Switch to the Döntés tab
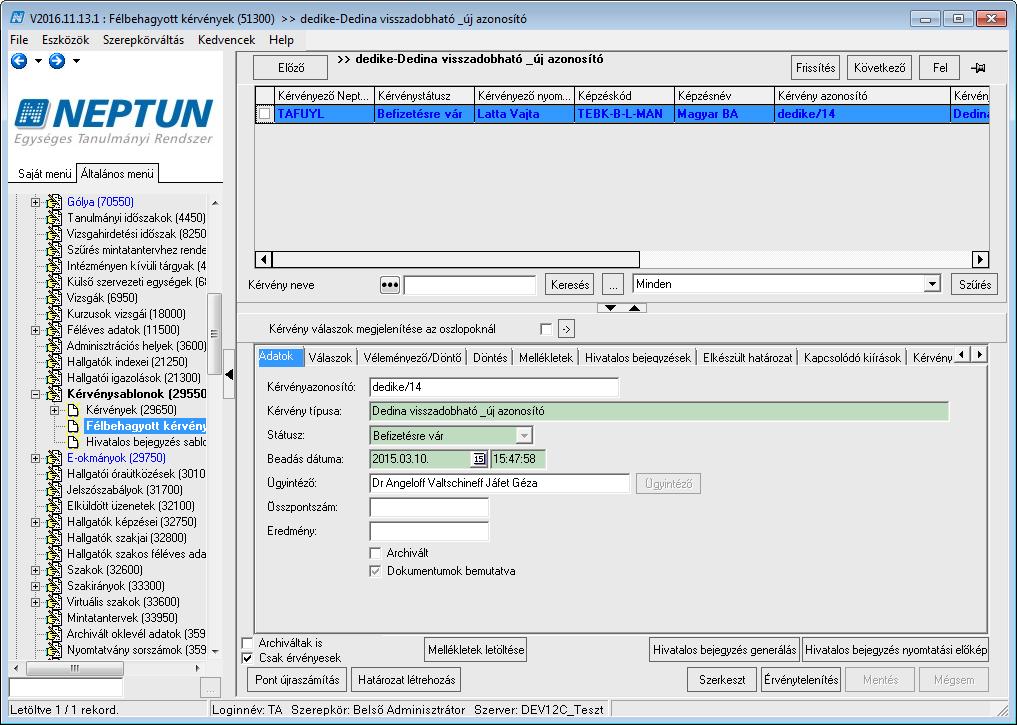 pyautogui.click(x=490, y=358)
